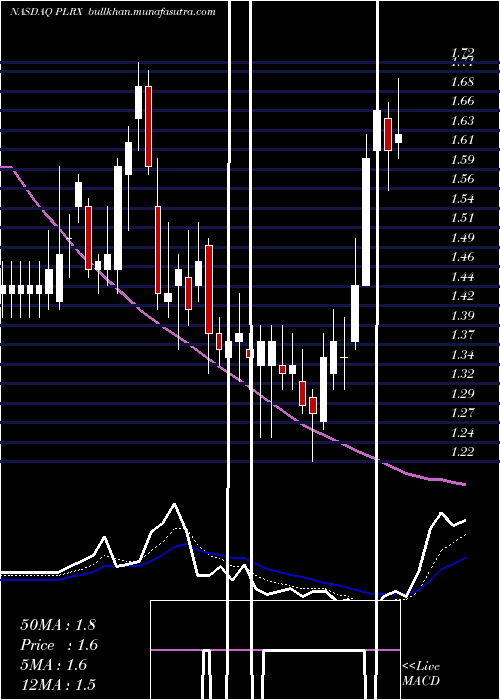Click the last white candlestick on the chart

(x=398, y=138)
